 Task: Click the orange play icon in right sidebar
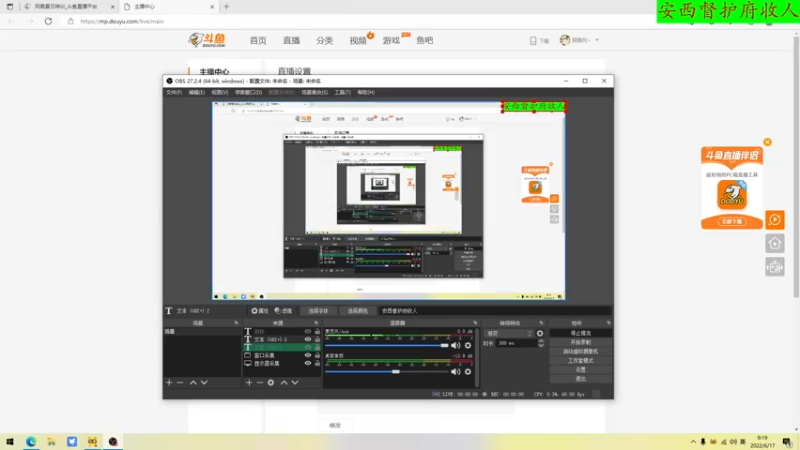pos(774,220)
